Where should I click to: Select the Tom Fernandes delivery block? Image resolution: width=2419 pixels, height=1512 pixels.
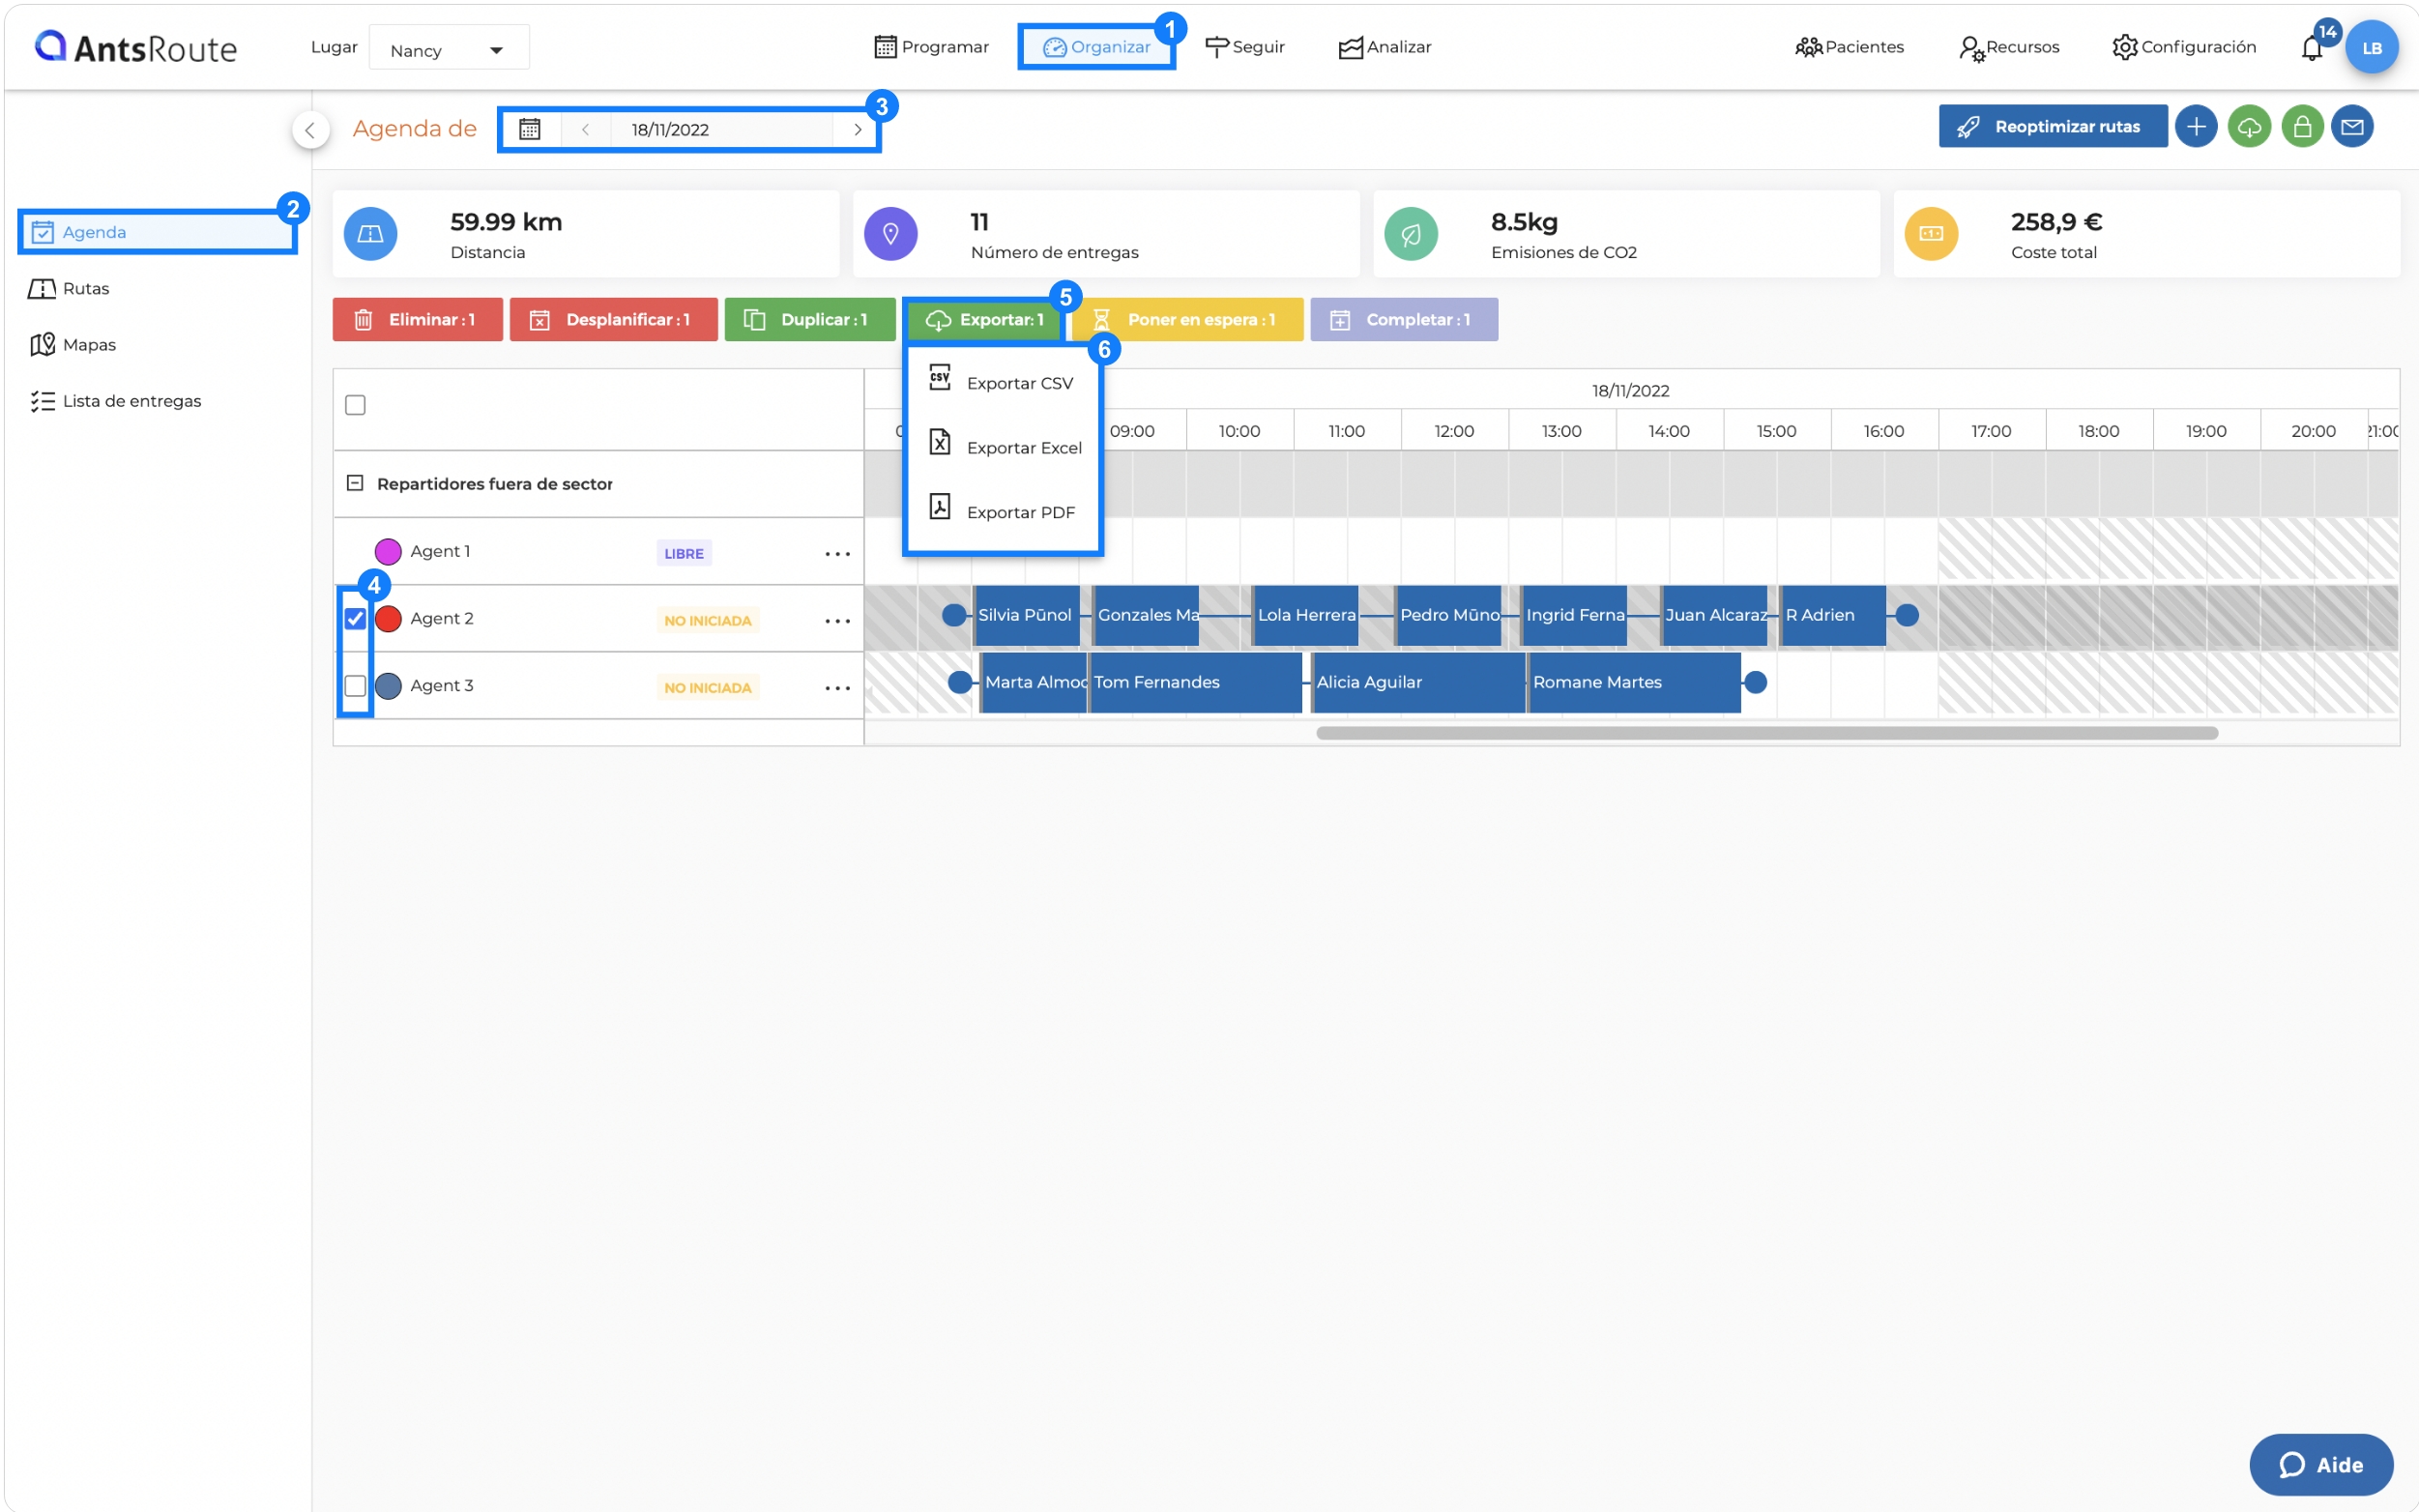coord(1196,682)
